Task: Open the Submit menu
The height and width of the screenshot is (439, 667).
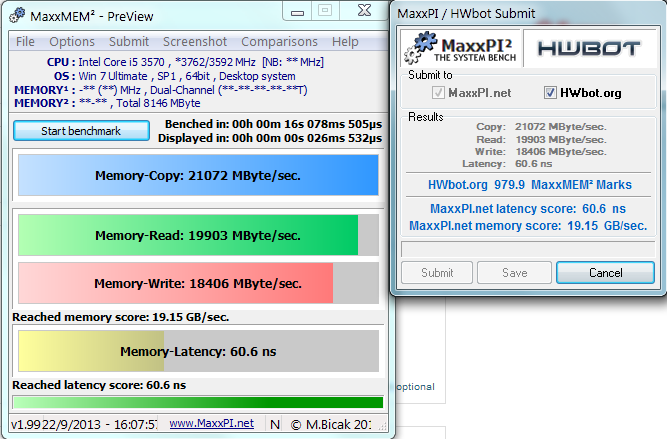Action: 129,42
